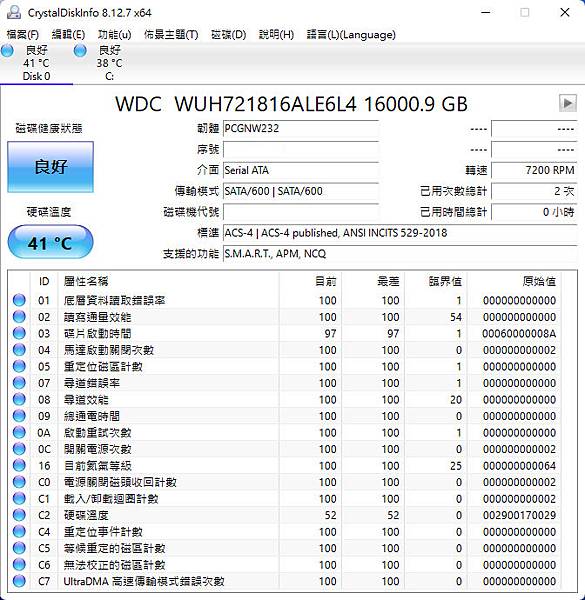Click the status orb of attribute 01
The width and height of the screenshot is (585, 600).
tap(19, 300)
